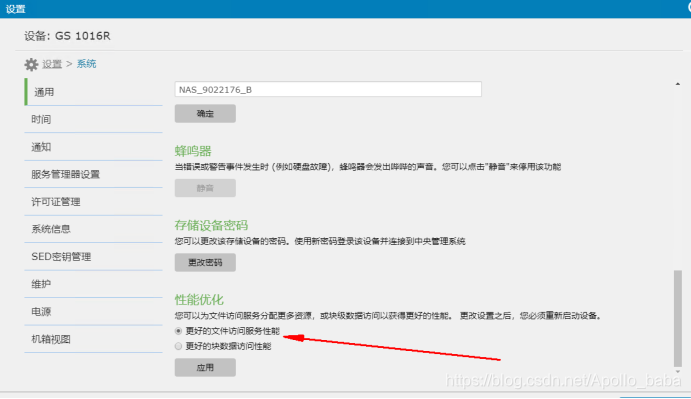The image size is (691, 399).
Task: Click the scrollbar up arrow
Action: tap(678, 84)
